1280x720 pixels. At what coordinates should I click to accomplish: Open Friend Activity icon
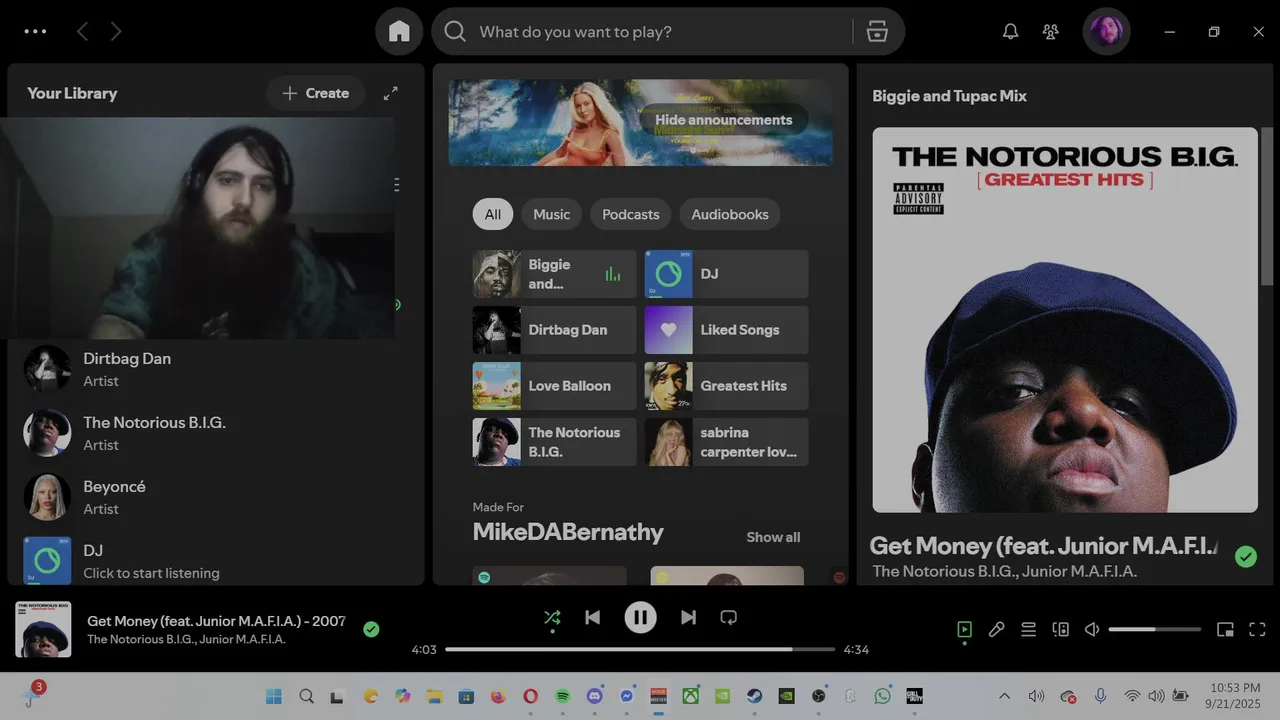pyautogui.click(x=1050, y=32)
